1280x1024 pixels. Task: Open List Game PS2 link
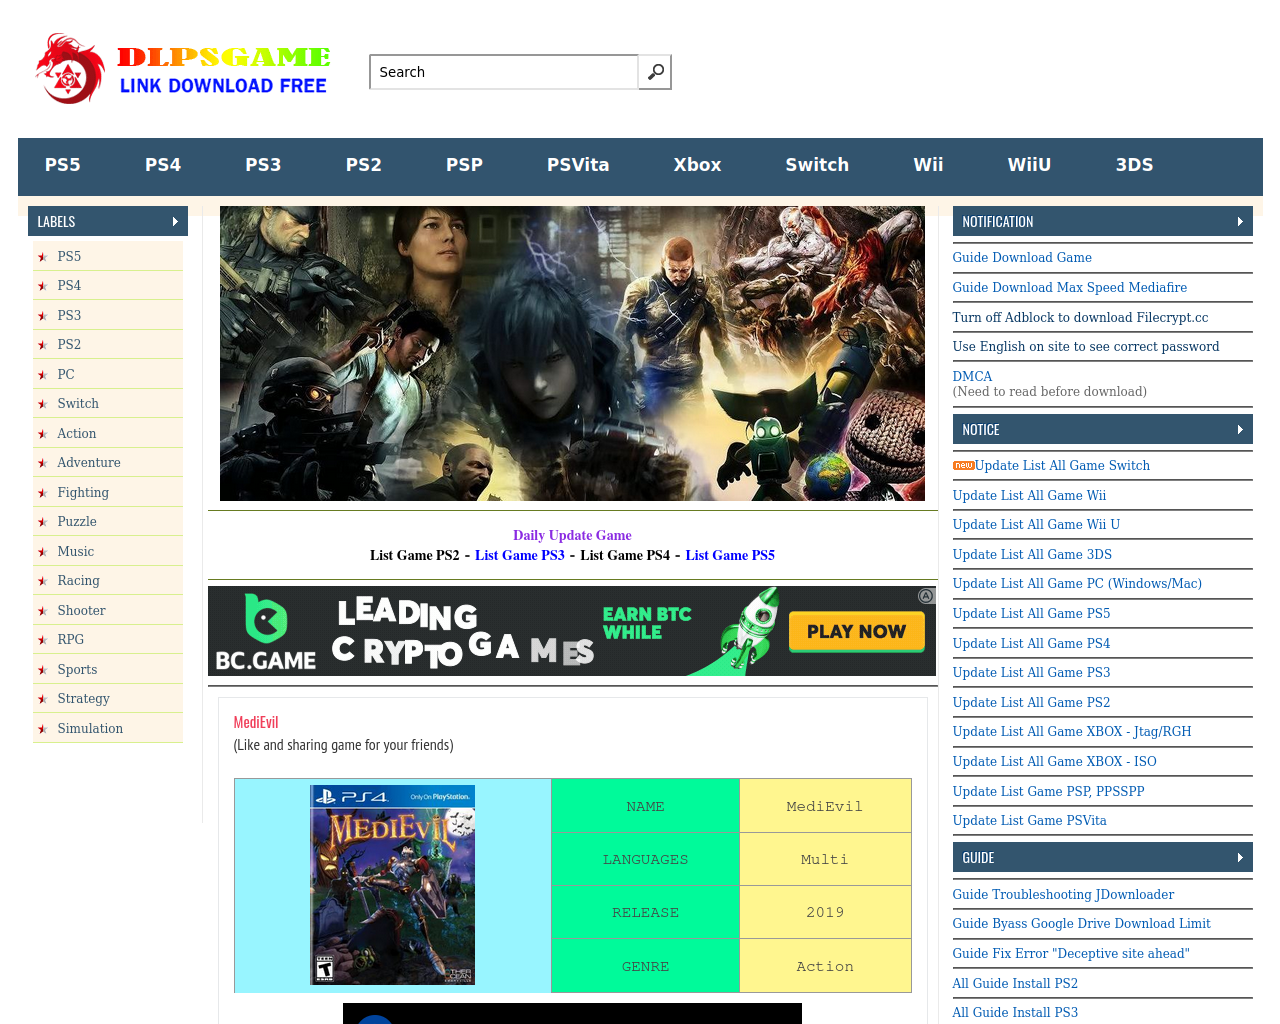(415, 556)
